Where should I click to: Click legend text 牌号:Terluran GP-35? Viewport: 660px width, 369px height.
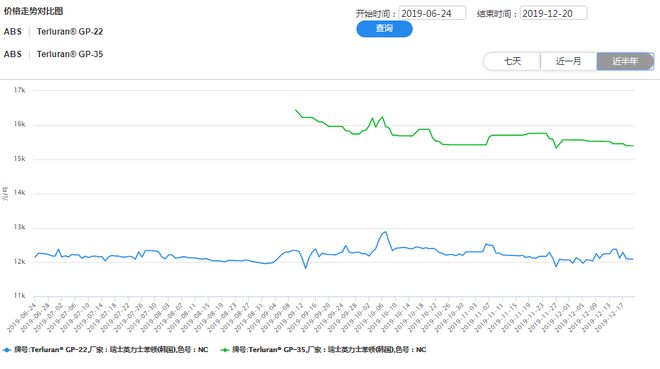(x=329, y=350)
